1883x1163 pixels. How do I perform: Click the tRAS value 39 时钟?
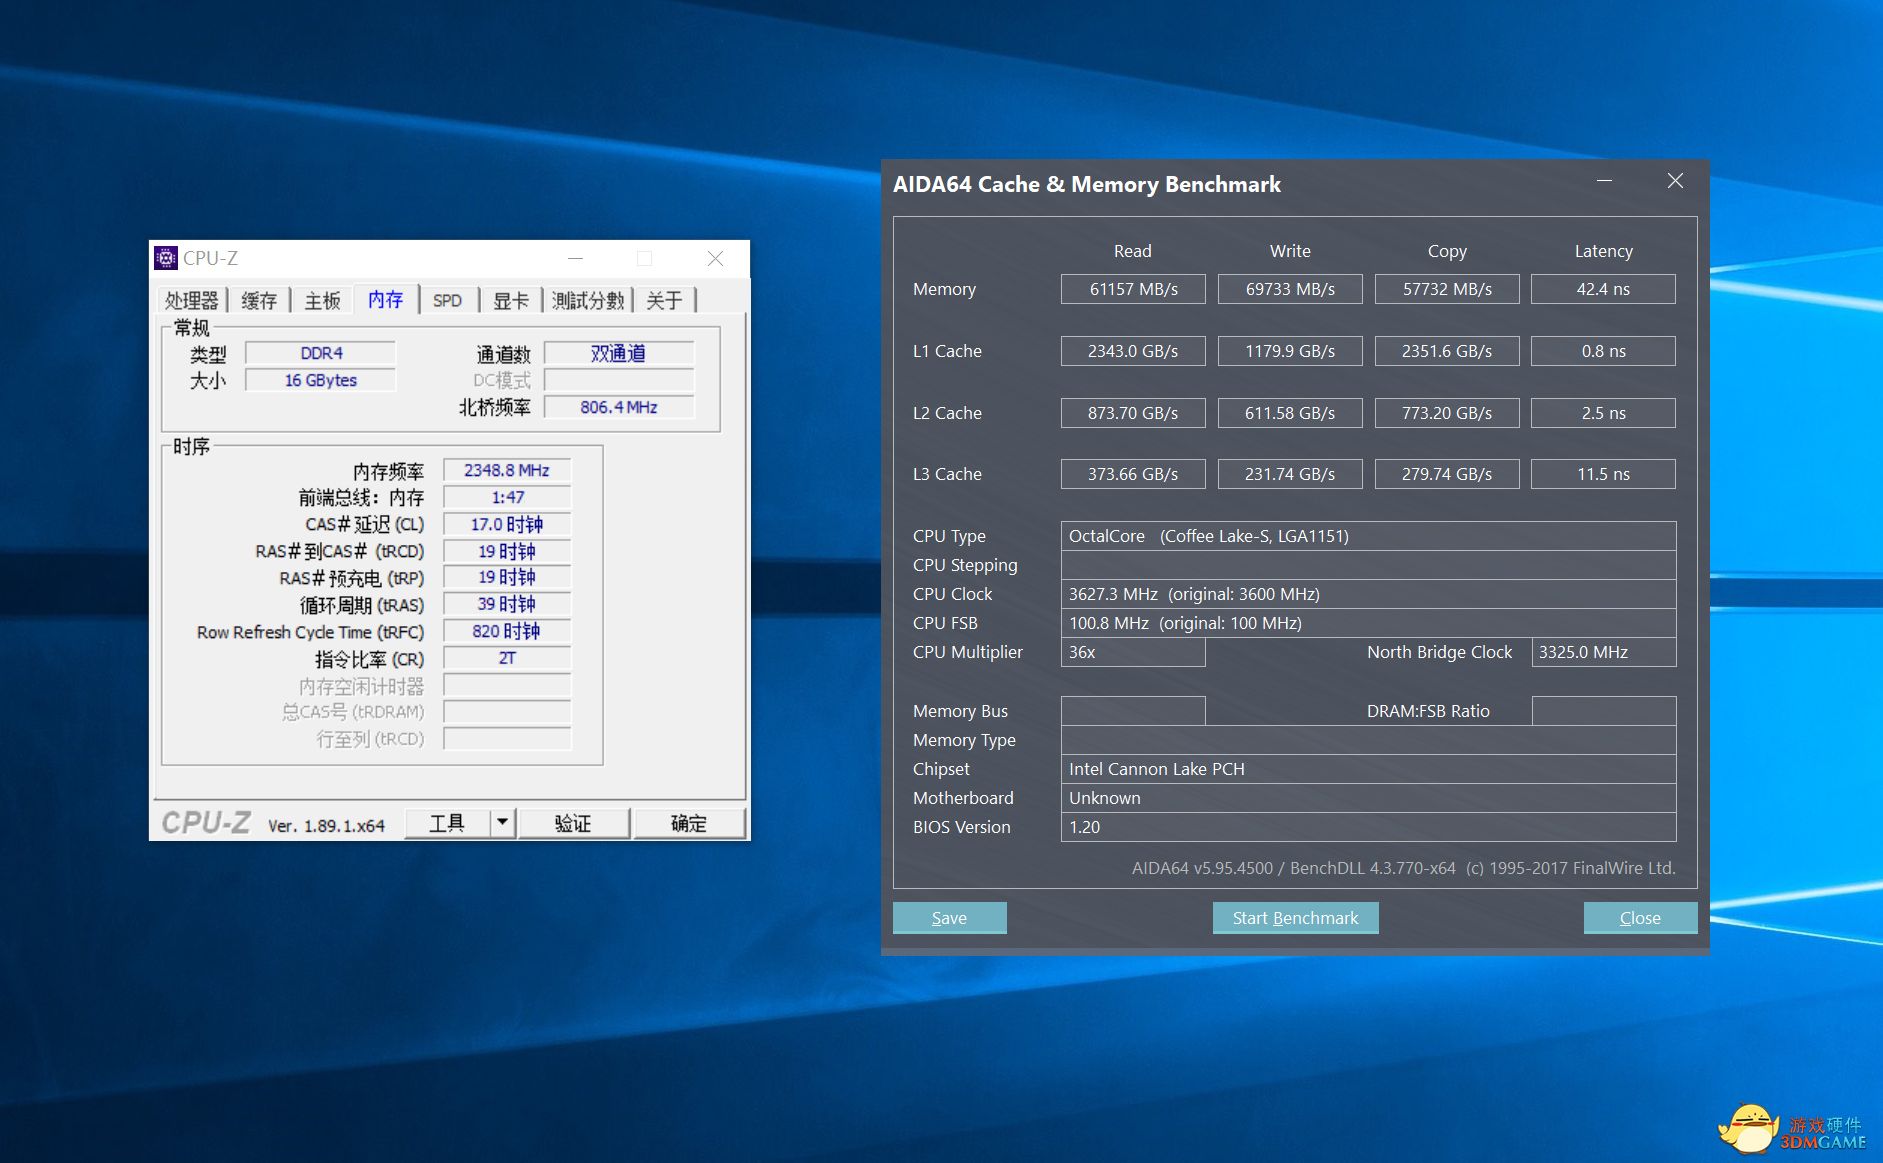coord(507,604)
